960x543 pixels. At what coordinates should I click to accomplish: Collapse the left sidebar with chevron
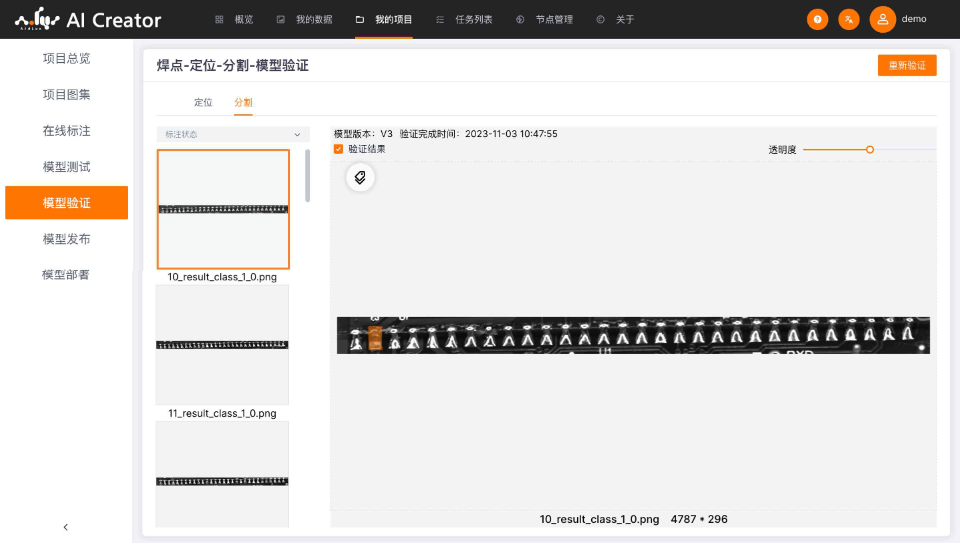66,527
